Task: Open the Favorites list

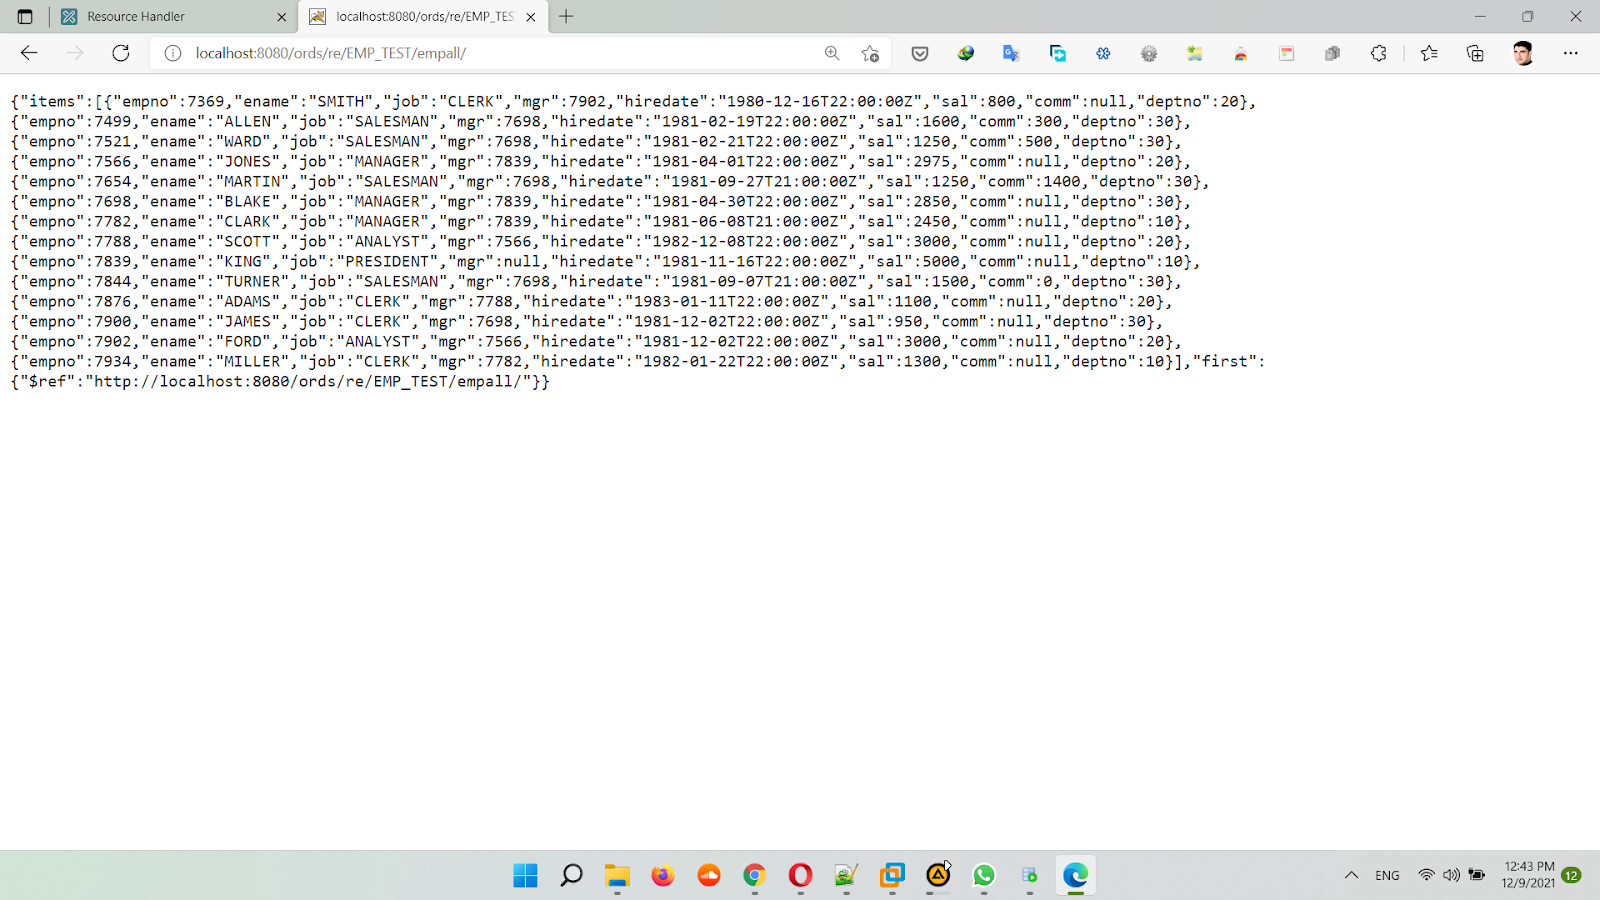Action: click(1429, 54)
